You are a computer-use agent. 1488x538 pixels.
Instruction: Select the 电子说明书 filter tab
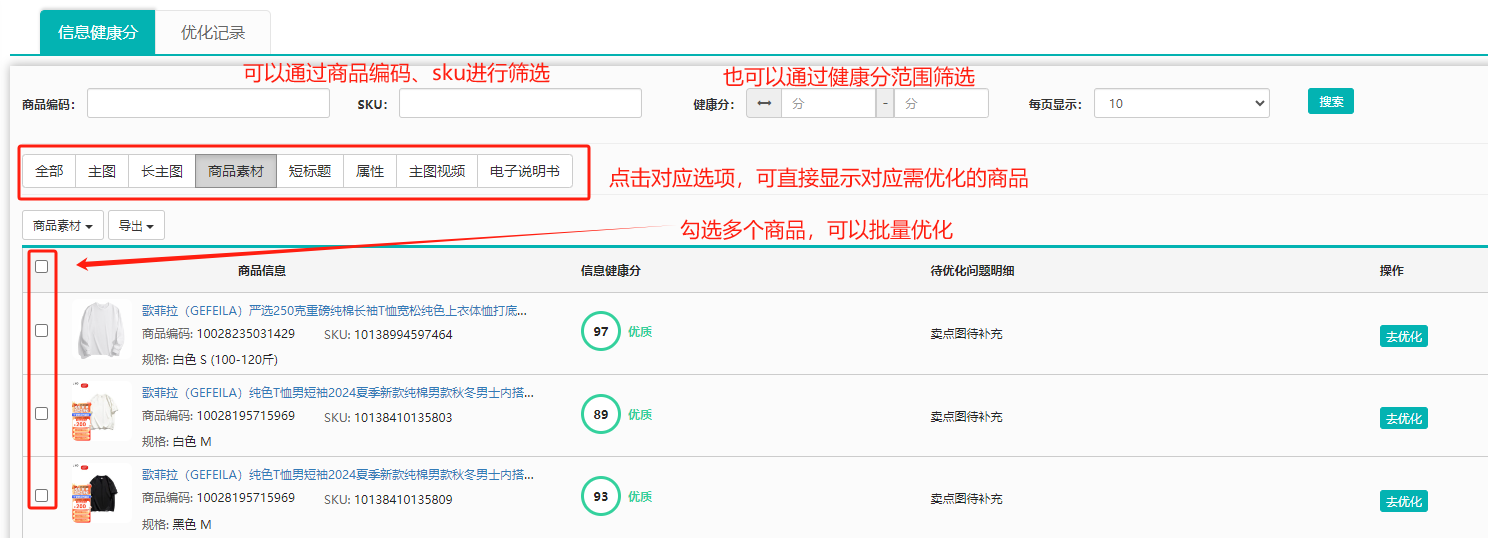point(525,171)
